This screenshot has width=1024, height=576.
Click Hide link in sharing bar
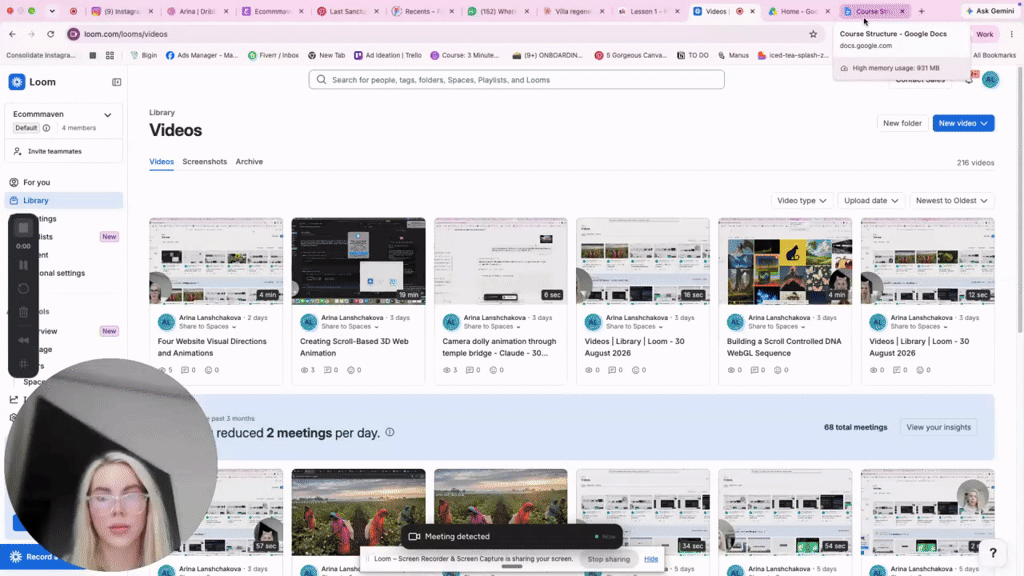pos(651,559)
